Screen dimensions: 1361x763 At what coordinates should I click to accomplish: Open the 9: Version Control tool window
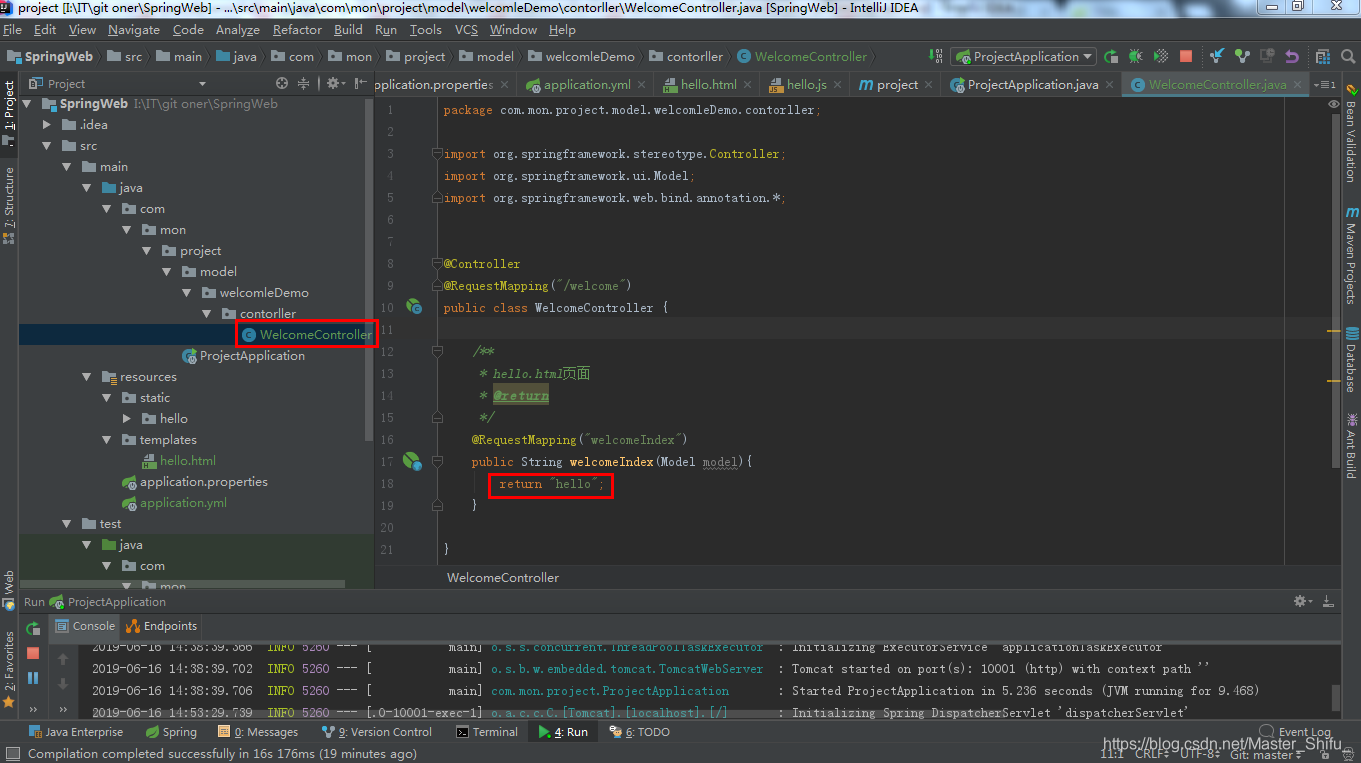coord(376,732)
